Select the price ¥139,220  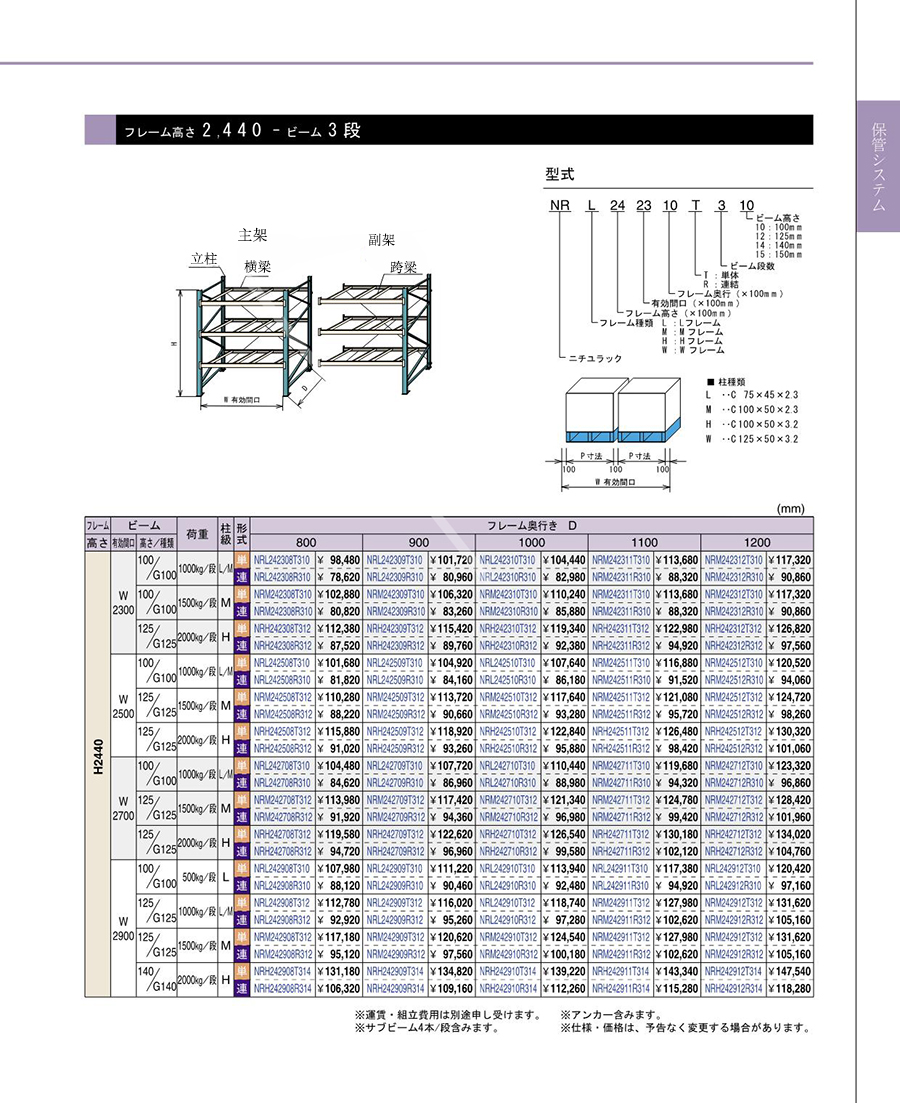[564, 971]
